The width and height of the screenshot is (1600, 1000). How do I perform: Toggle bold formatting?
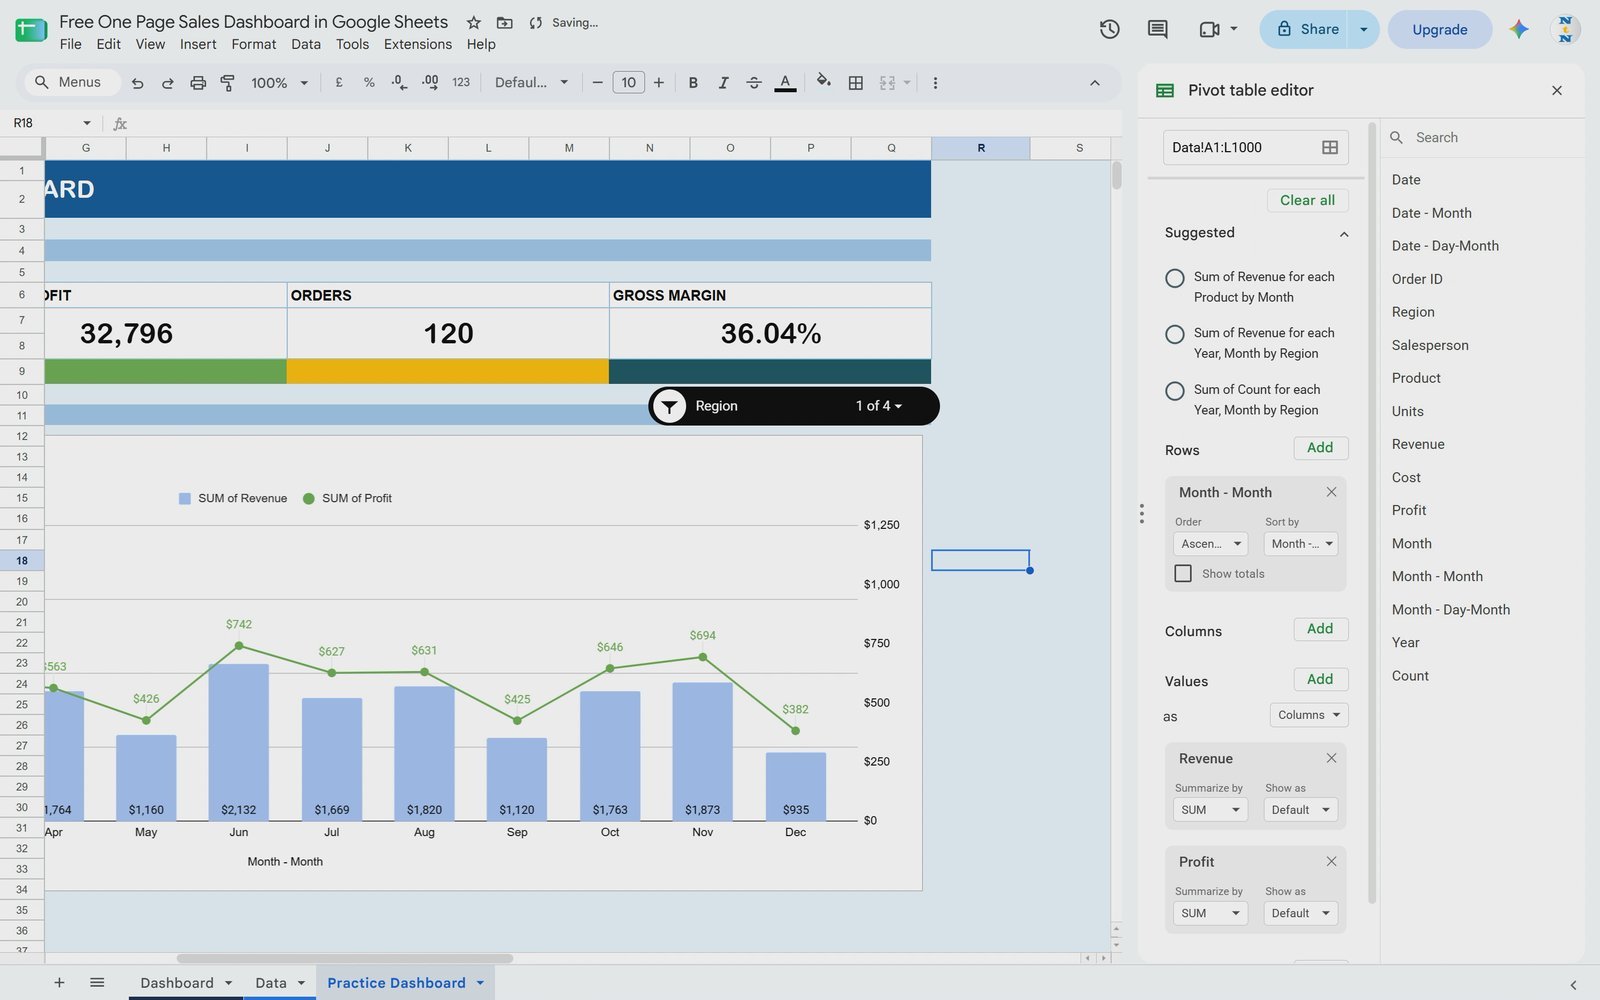[693, 83]
